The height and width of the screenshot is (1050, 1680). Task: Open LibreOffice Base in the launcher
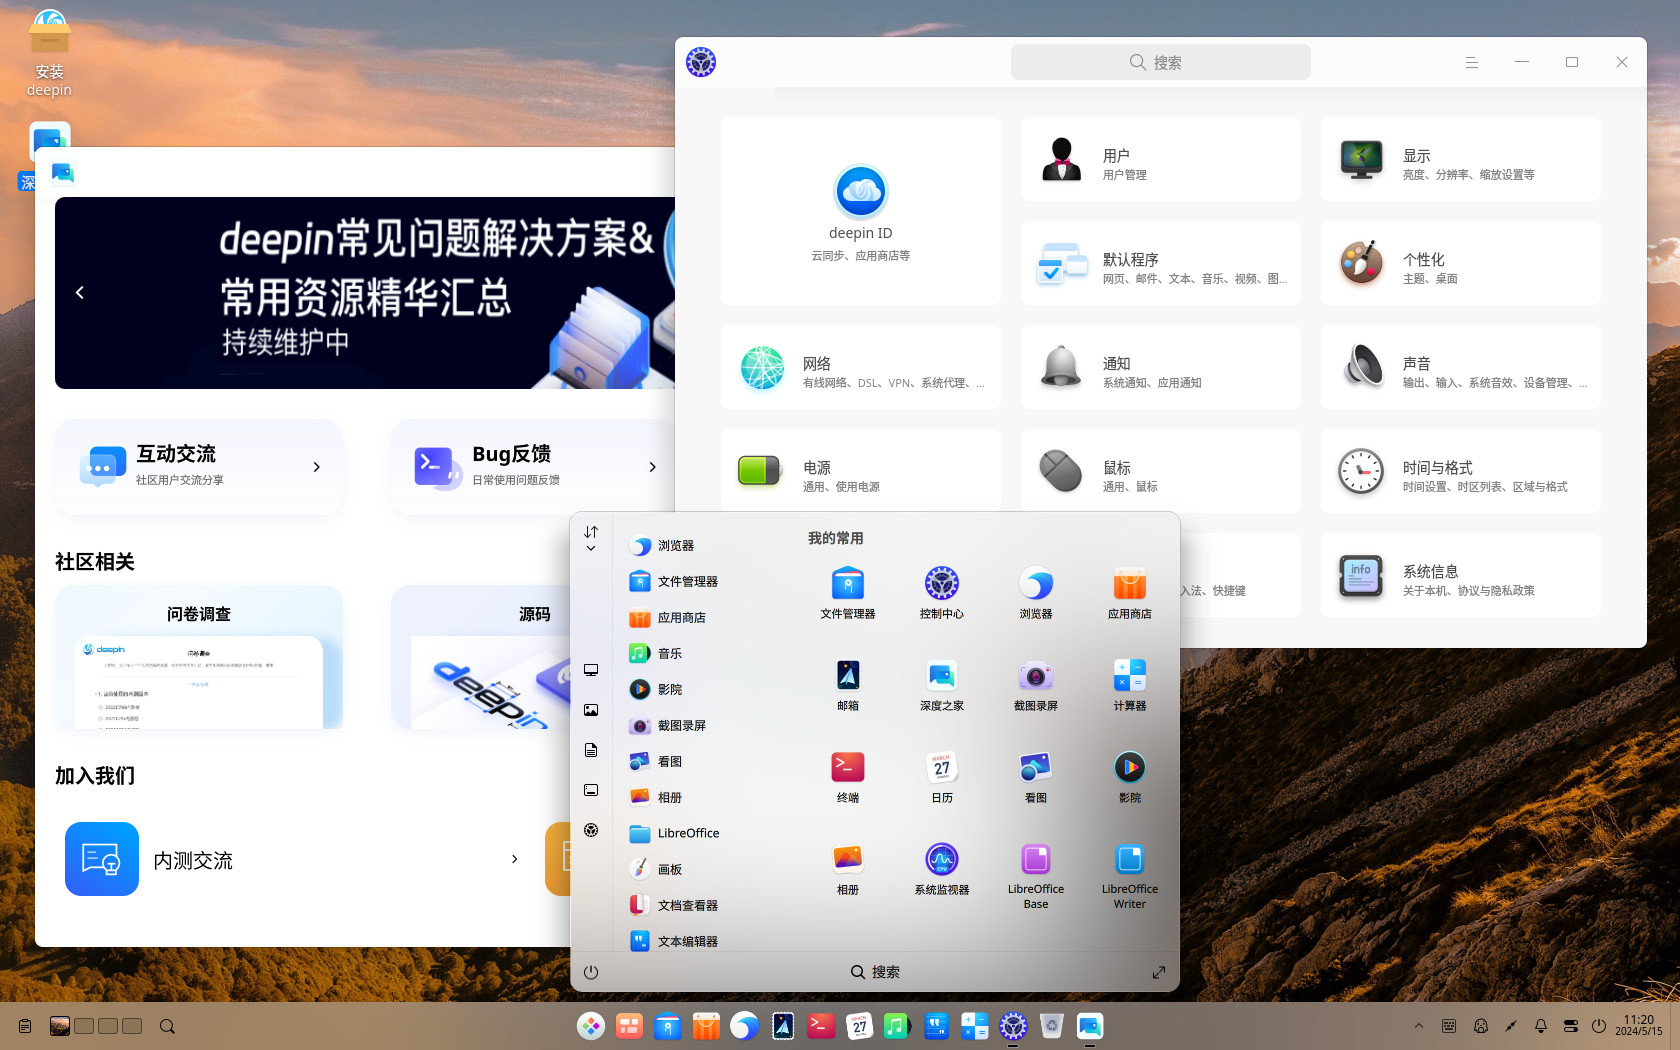click(1035, 876)
